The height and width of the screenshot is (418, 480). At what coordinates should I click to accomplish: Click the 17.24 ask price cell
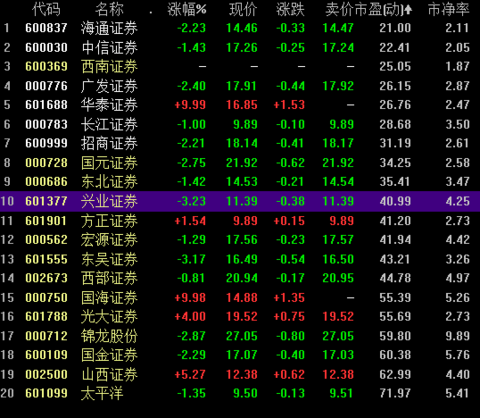point(338,48)
